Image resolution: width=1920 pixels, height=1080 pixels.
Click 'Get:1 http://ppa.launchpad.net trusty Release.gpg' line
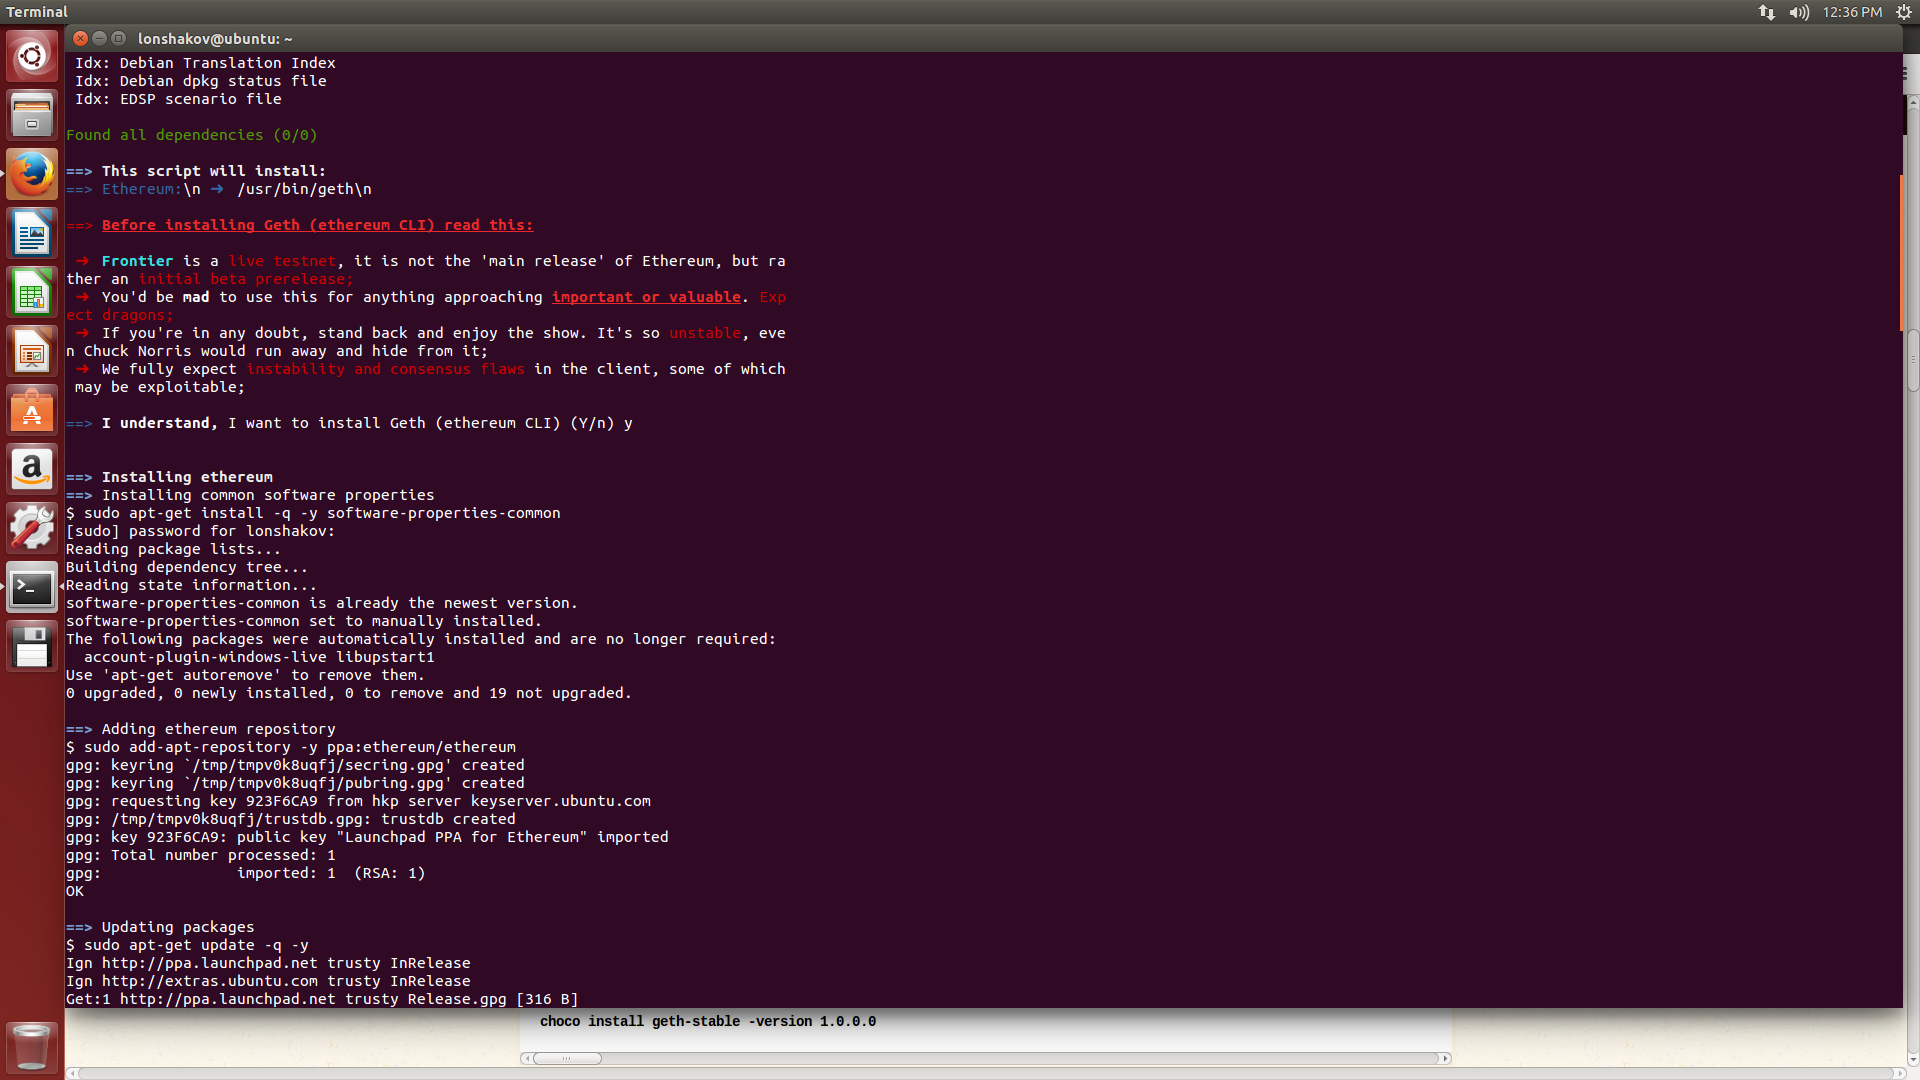click(x=322, y=999)
